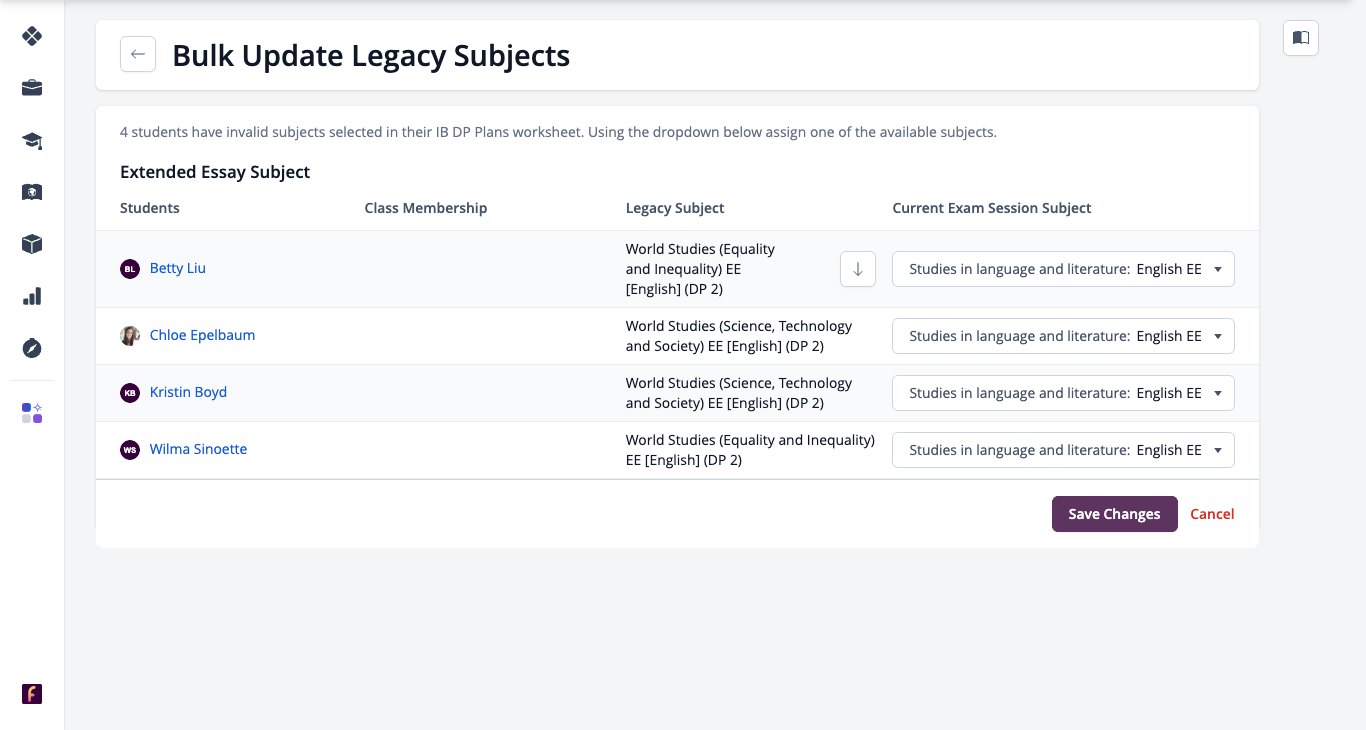The width and height of the screenshot is (1366, 730).
Task: Click Wilma Sinoette's WS avatar
Action: (130, 450)
